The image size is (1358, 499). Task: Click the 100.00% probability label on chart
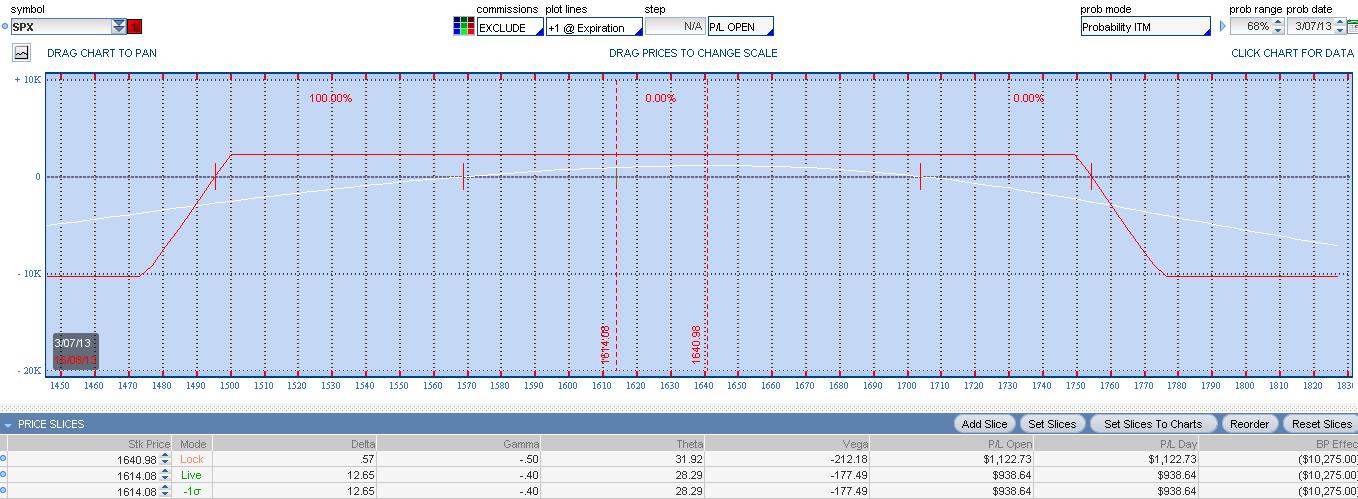click(x=330, y=98)
